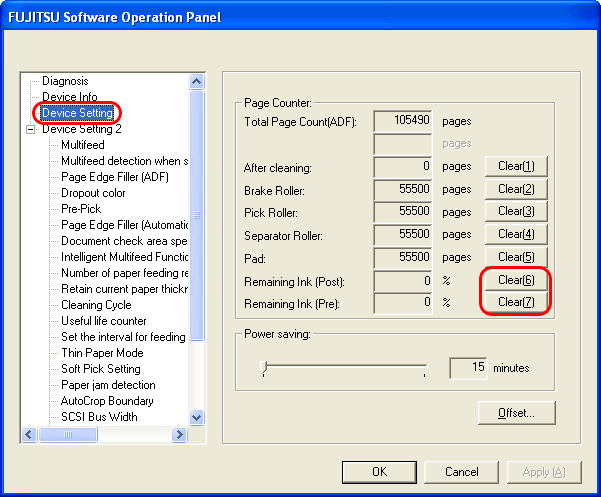601x497 pixels.
Task: Click the Power saving slider handle
Action: coord(264,367)
